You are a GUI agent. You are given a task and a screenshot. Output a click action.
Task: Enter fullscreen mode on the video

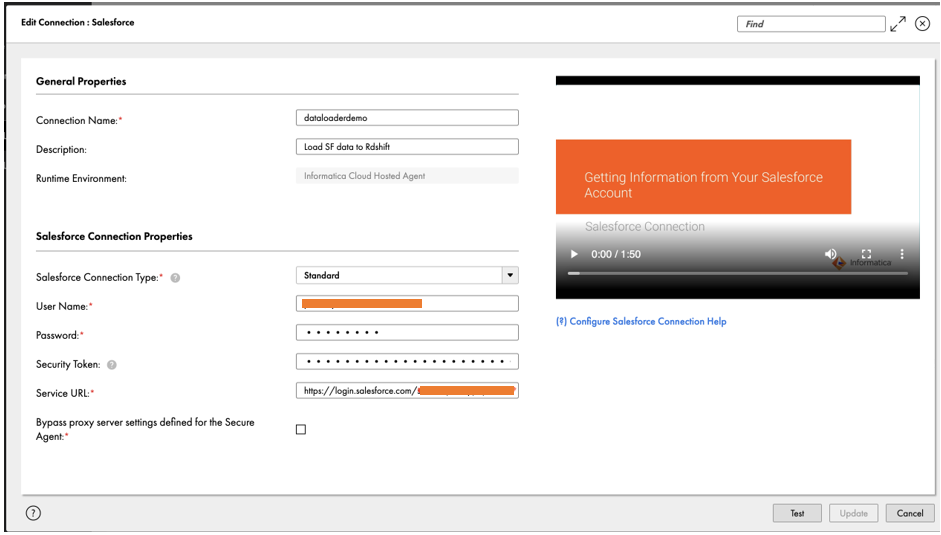pos(866,254)
